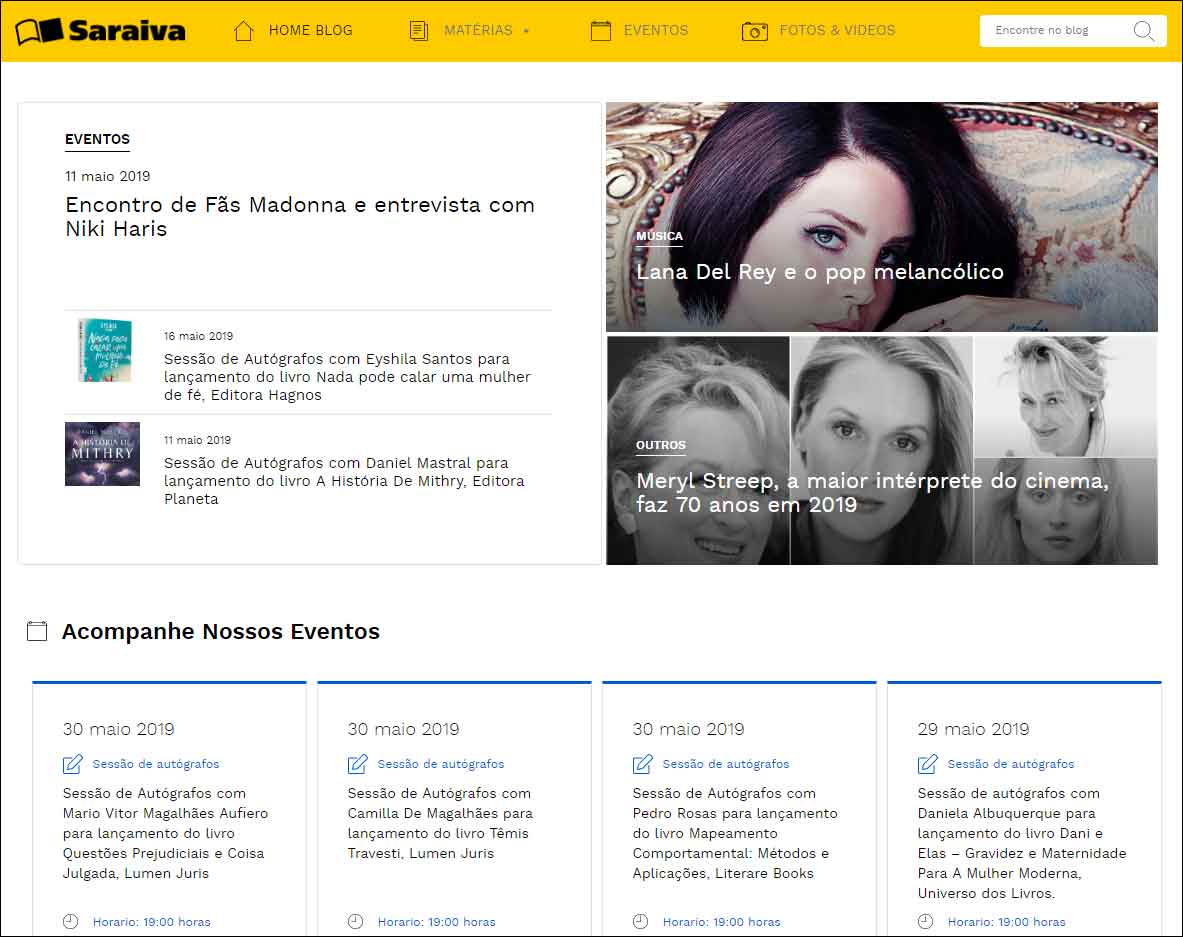
Task: Open Camilla De Magalhães Têmis Travesti event
Action: coord(440,823)
